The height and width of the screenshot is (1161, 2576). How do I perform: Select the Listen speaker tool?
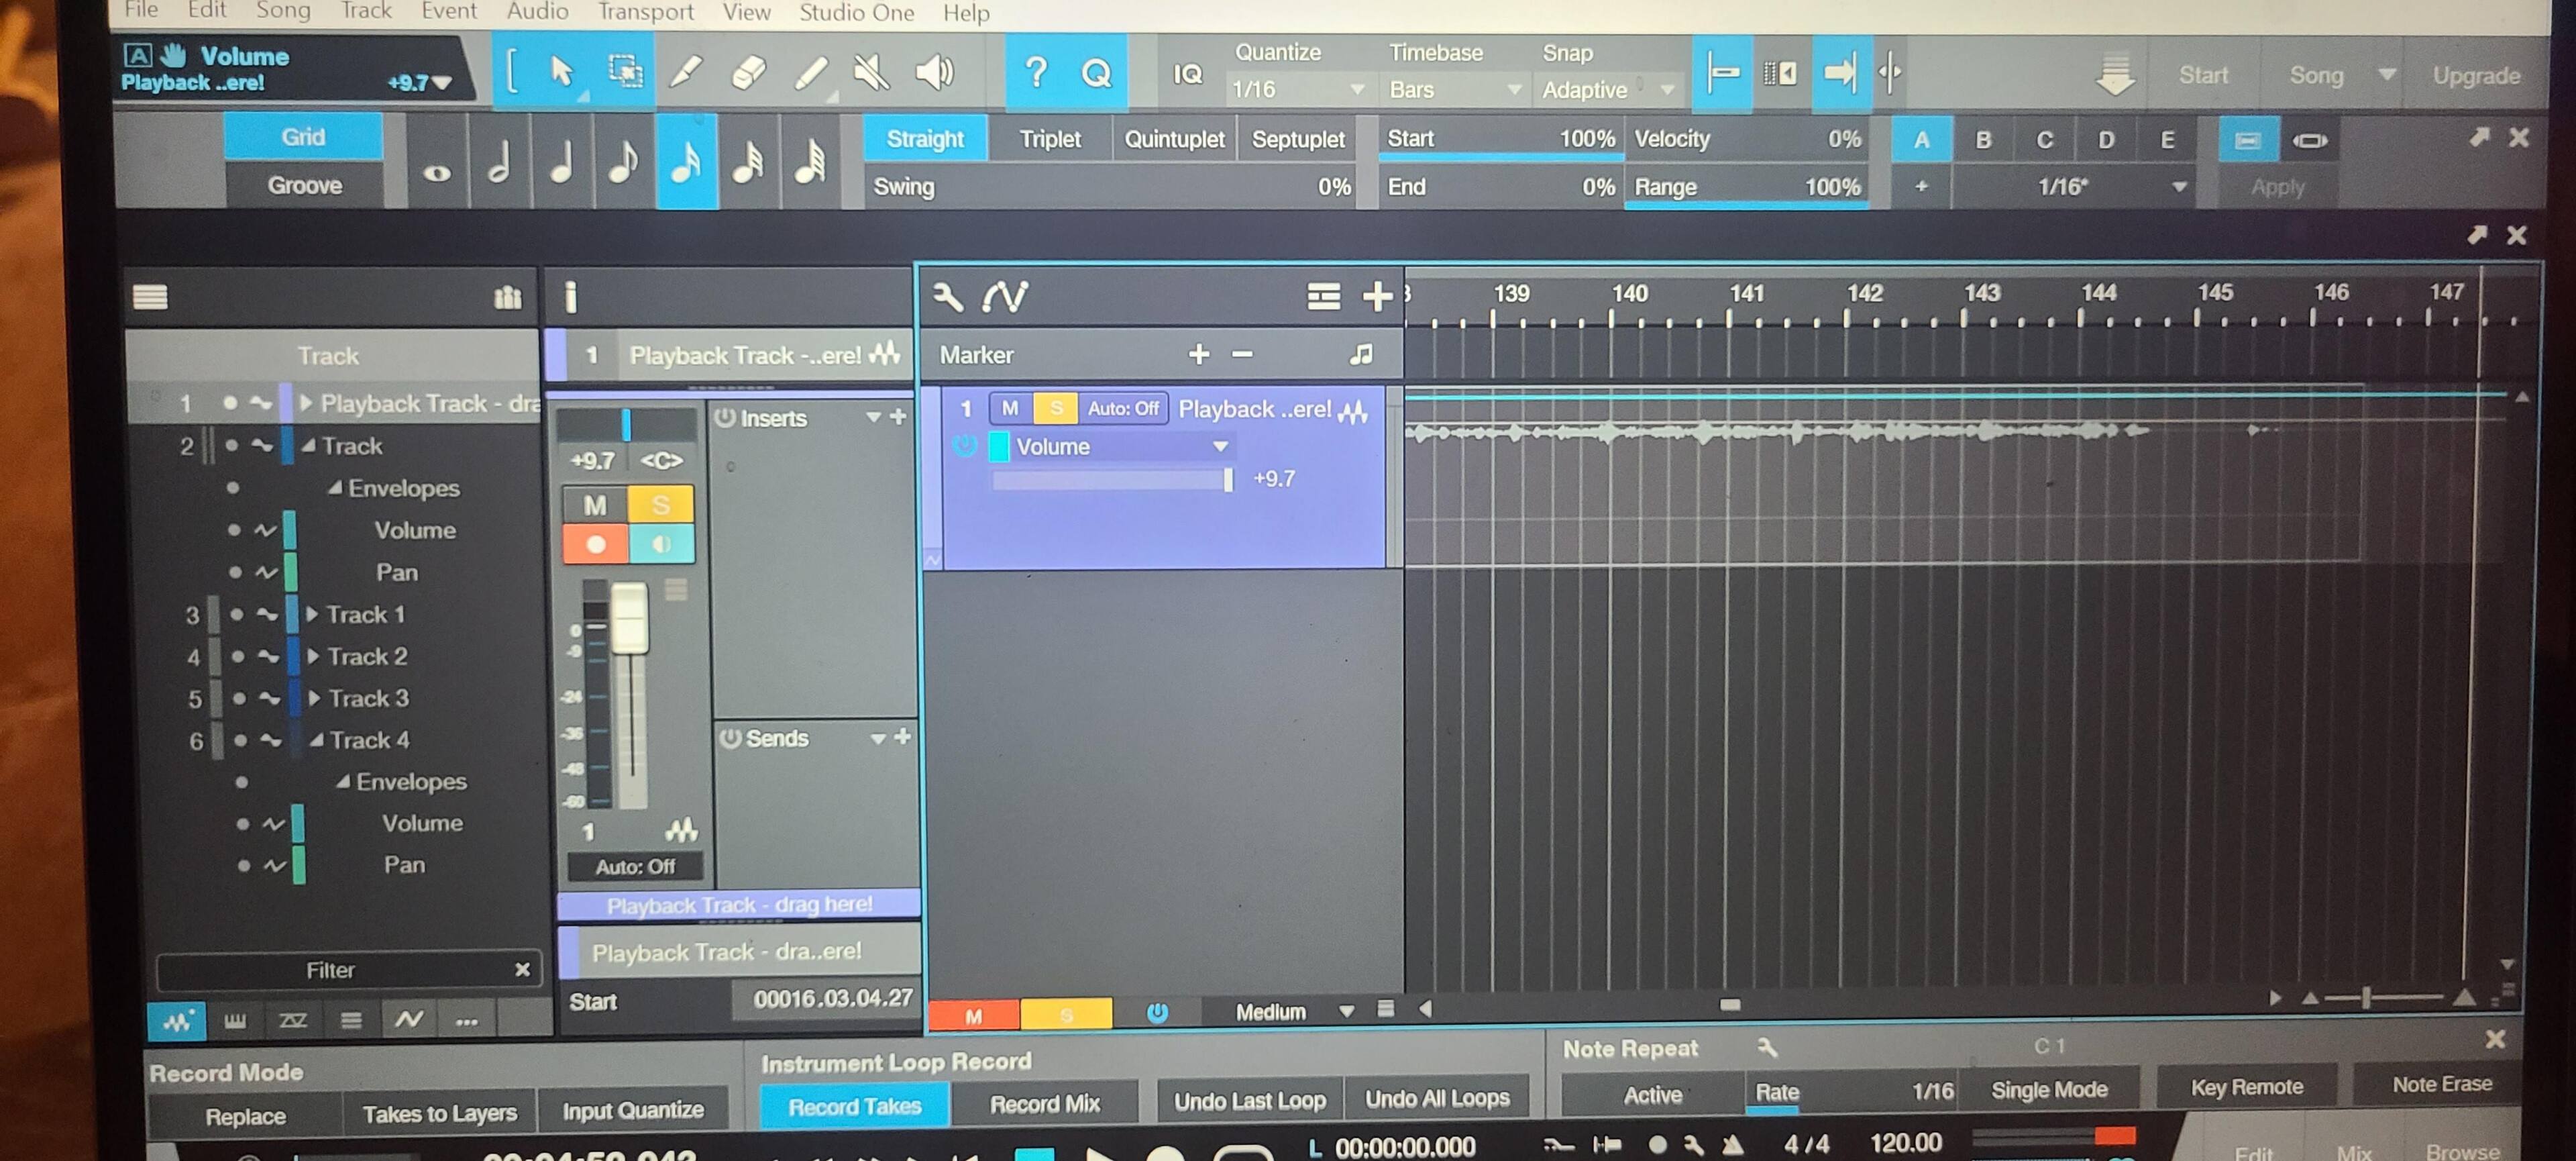coord(934,72)
